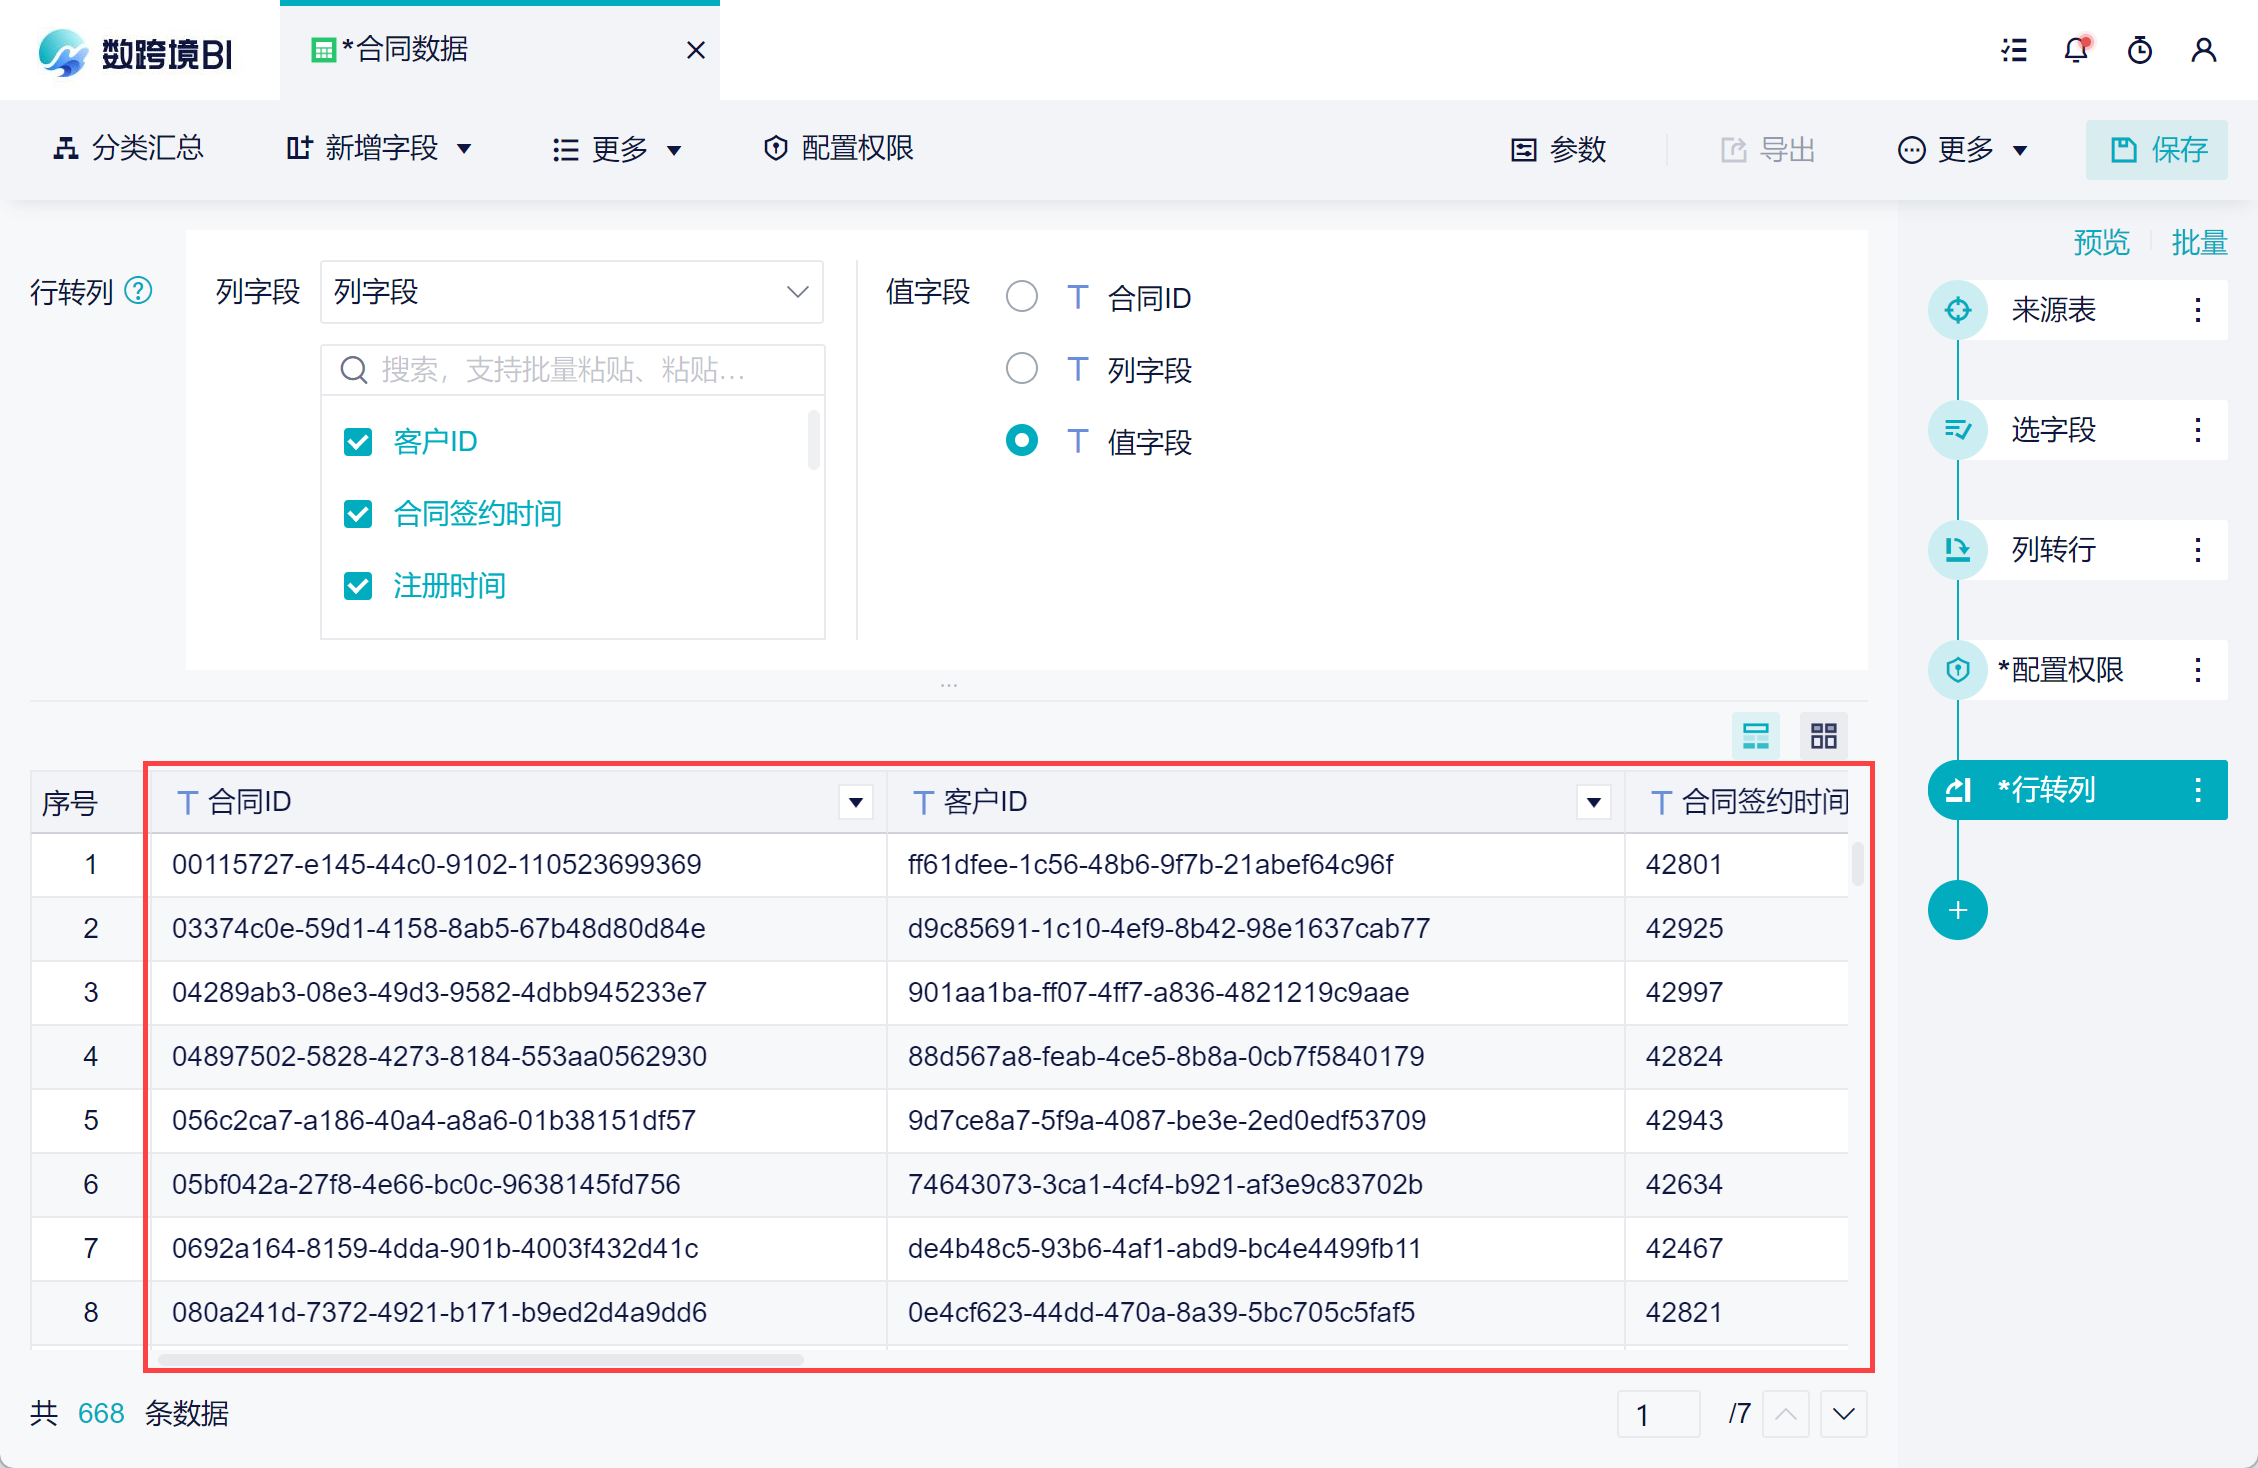This screenshot has height=1468, width=2258.
Task: Select the 合同ID radio button for value field
Action: (x=1022, y=297)
